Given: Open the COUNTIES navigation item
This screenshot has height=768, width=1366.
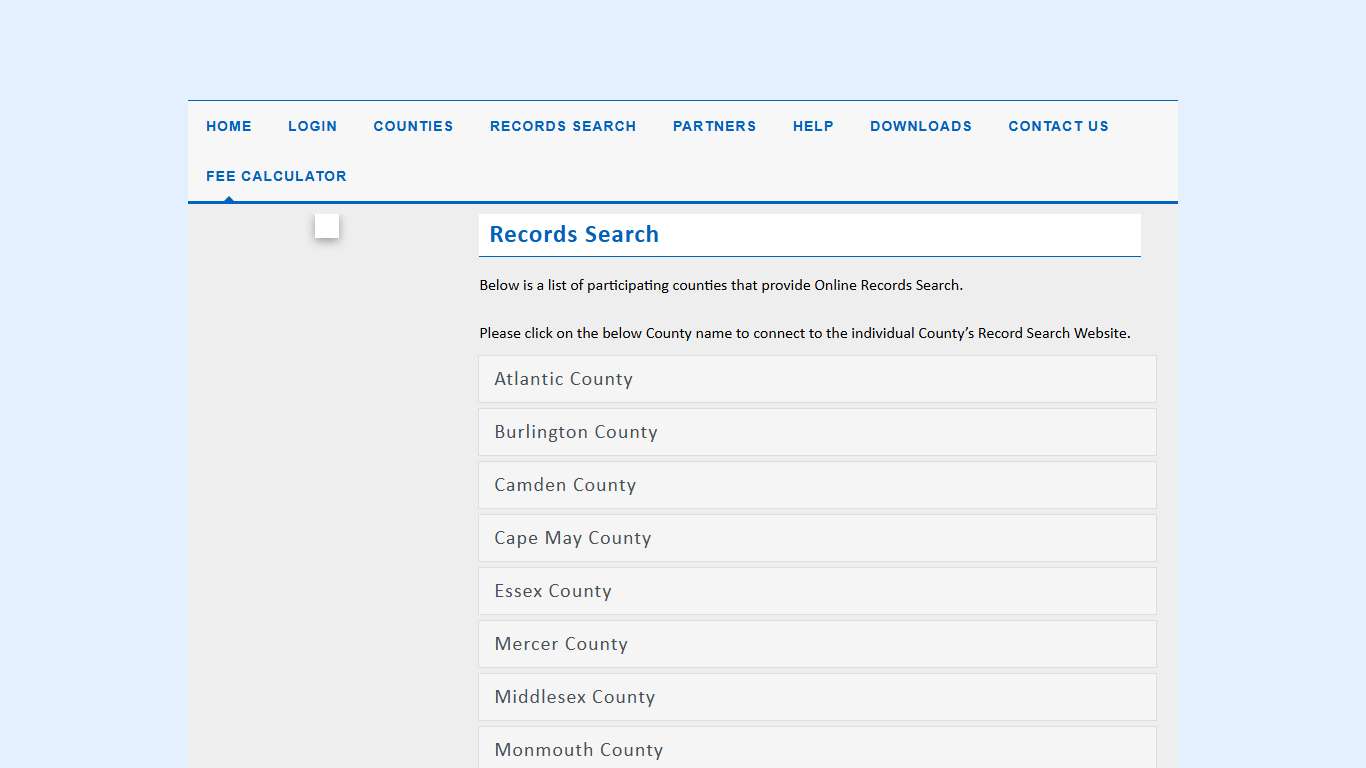Looking at the screenshot, I should [x=413, y=126].
